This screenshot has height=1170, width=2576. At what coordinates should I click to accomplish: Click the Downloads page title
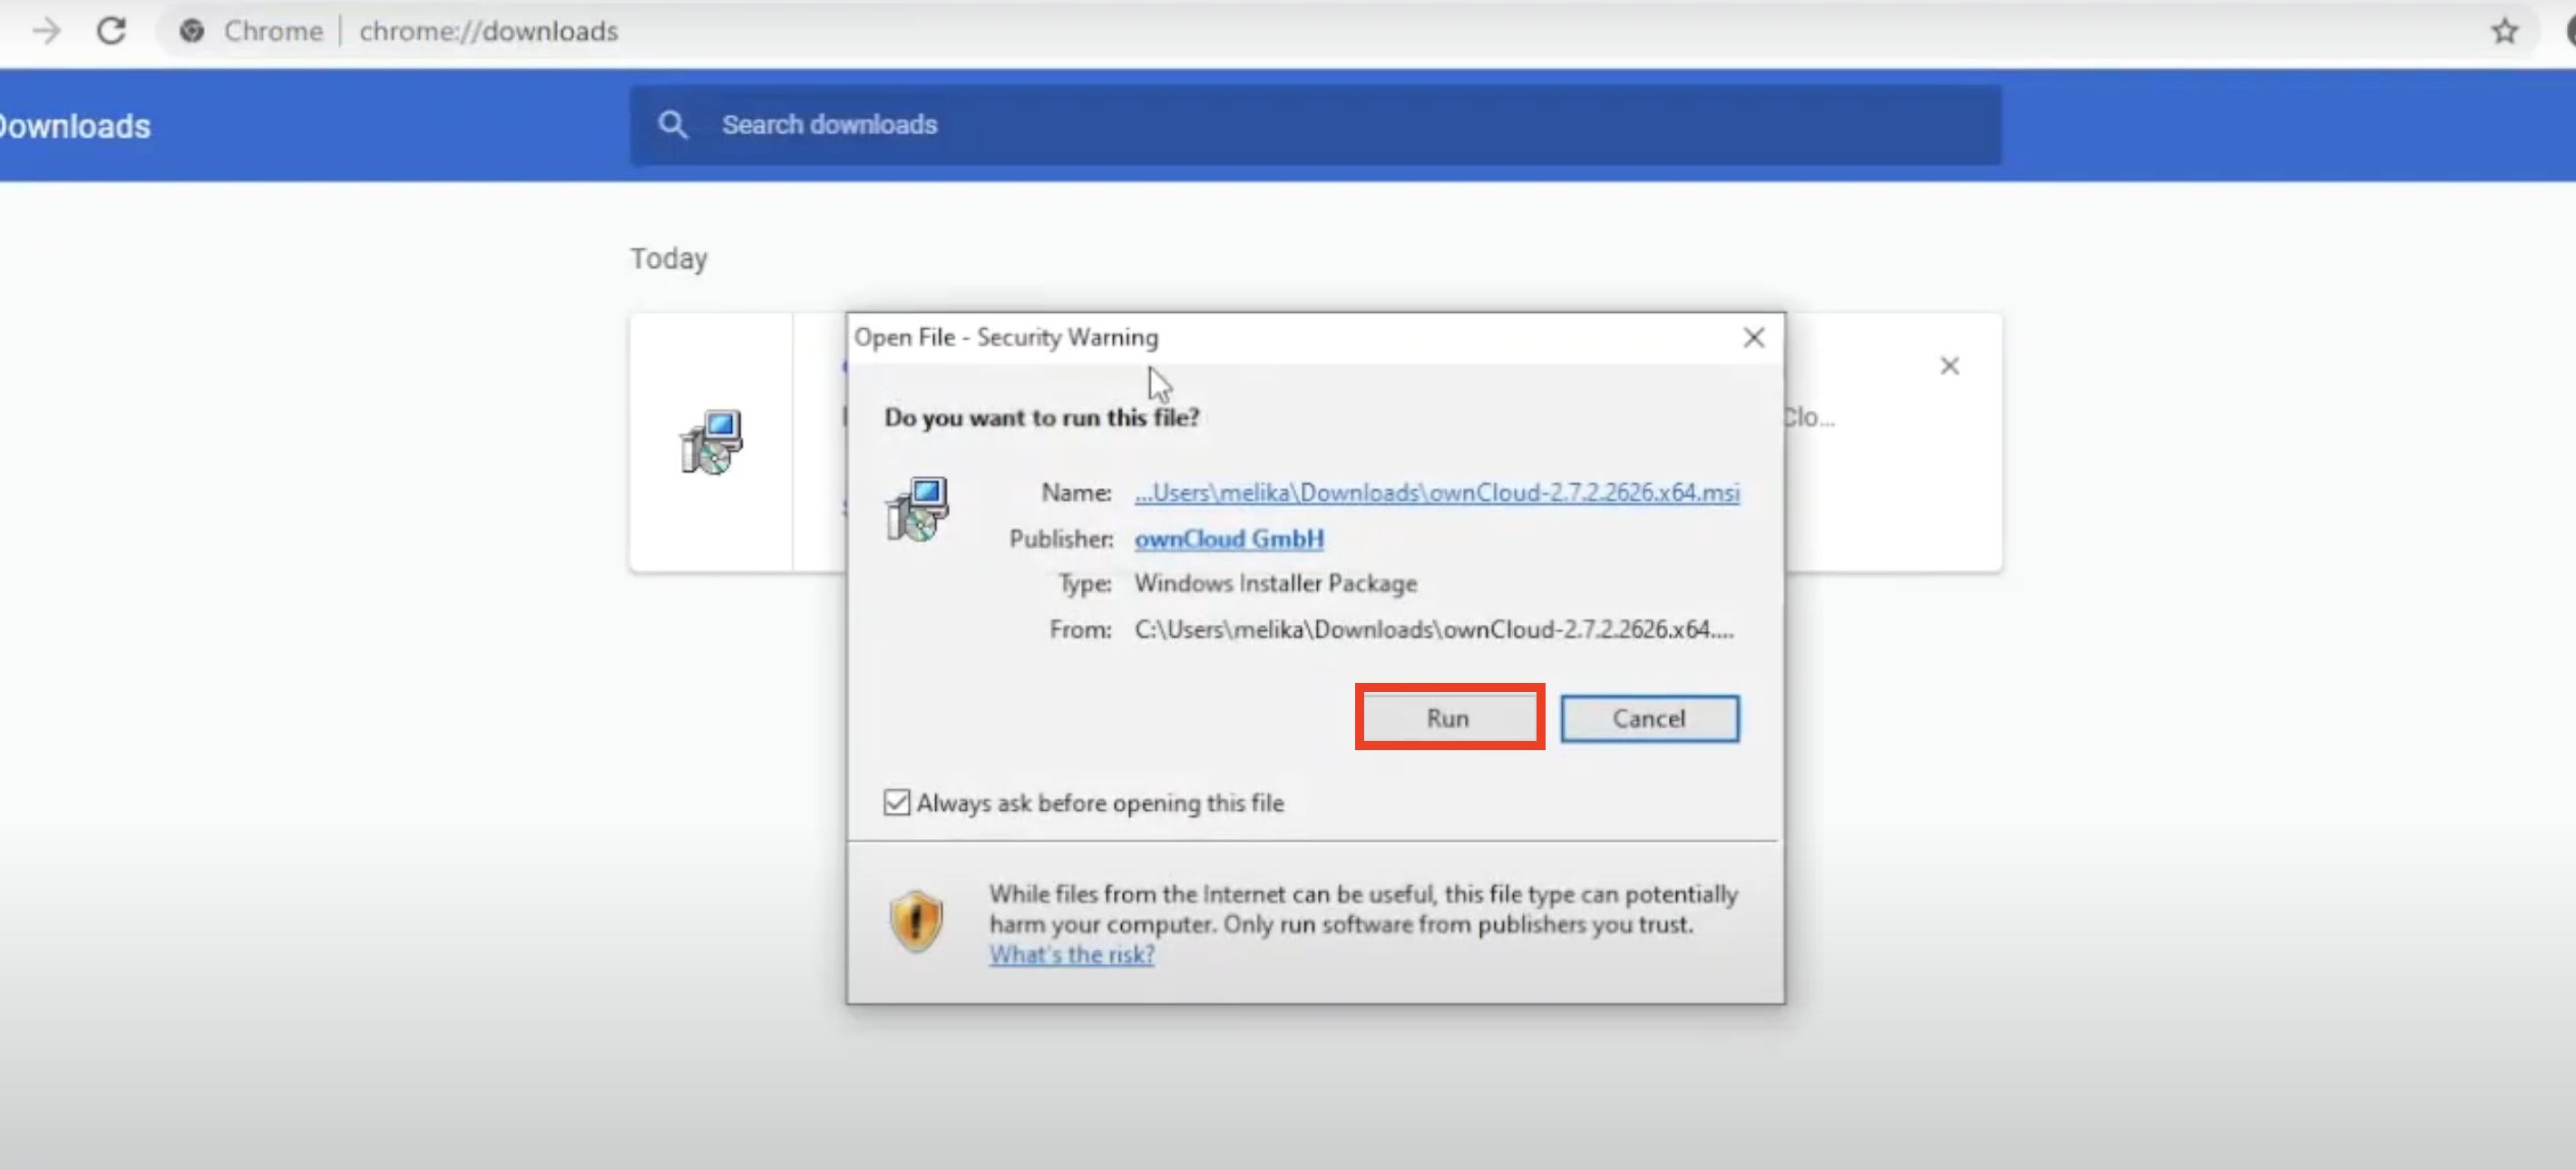click(75, 126)
